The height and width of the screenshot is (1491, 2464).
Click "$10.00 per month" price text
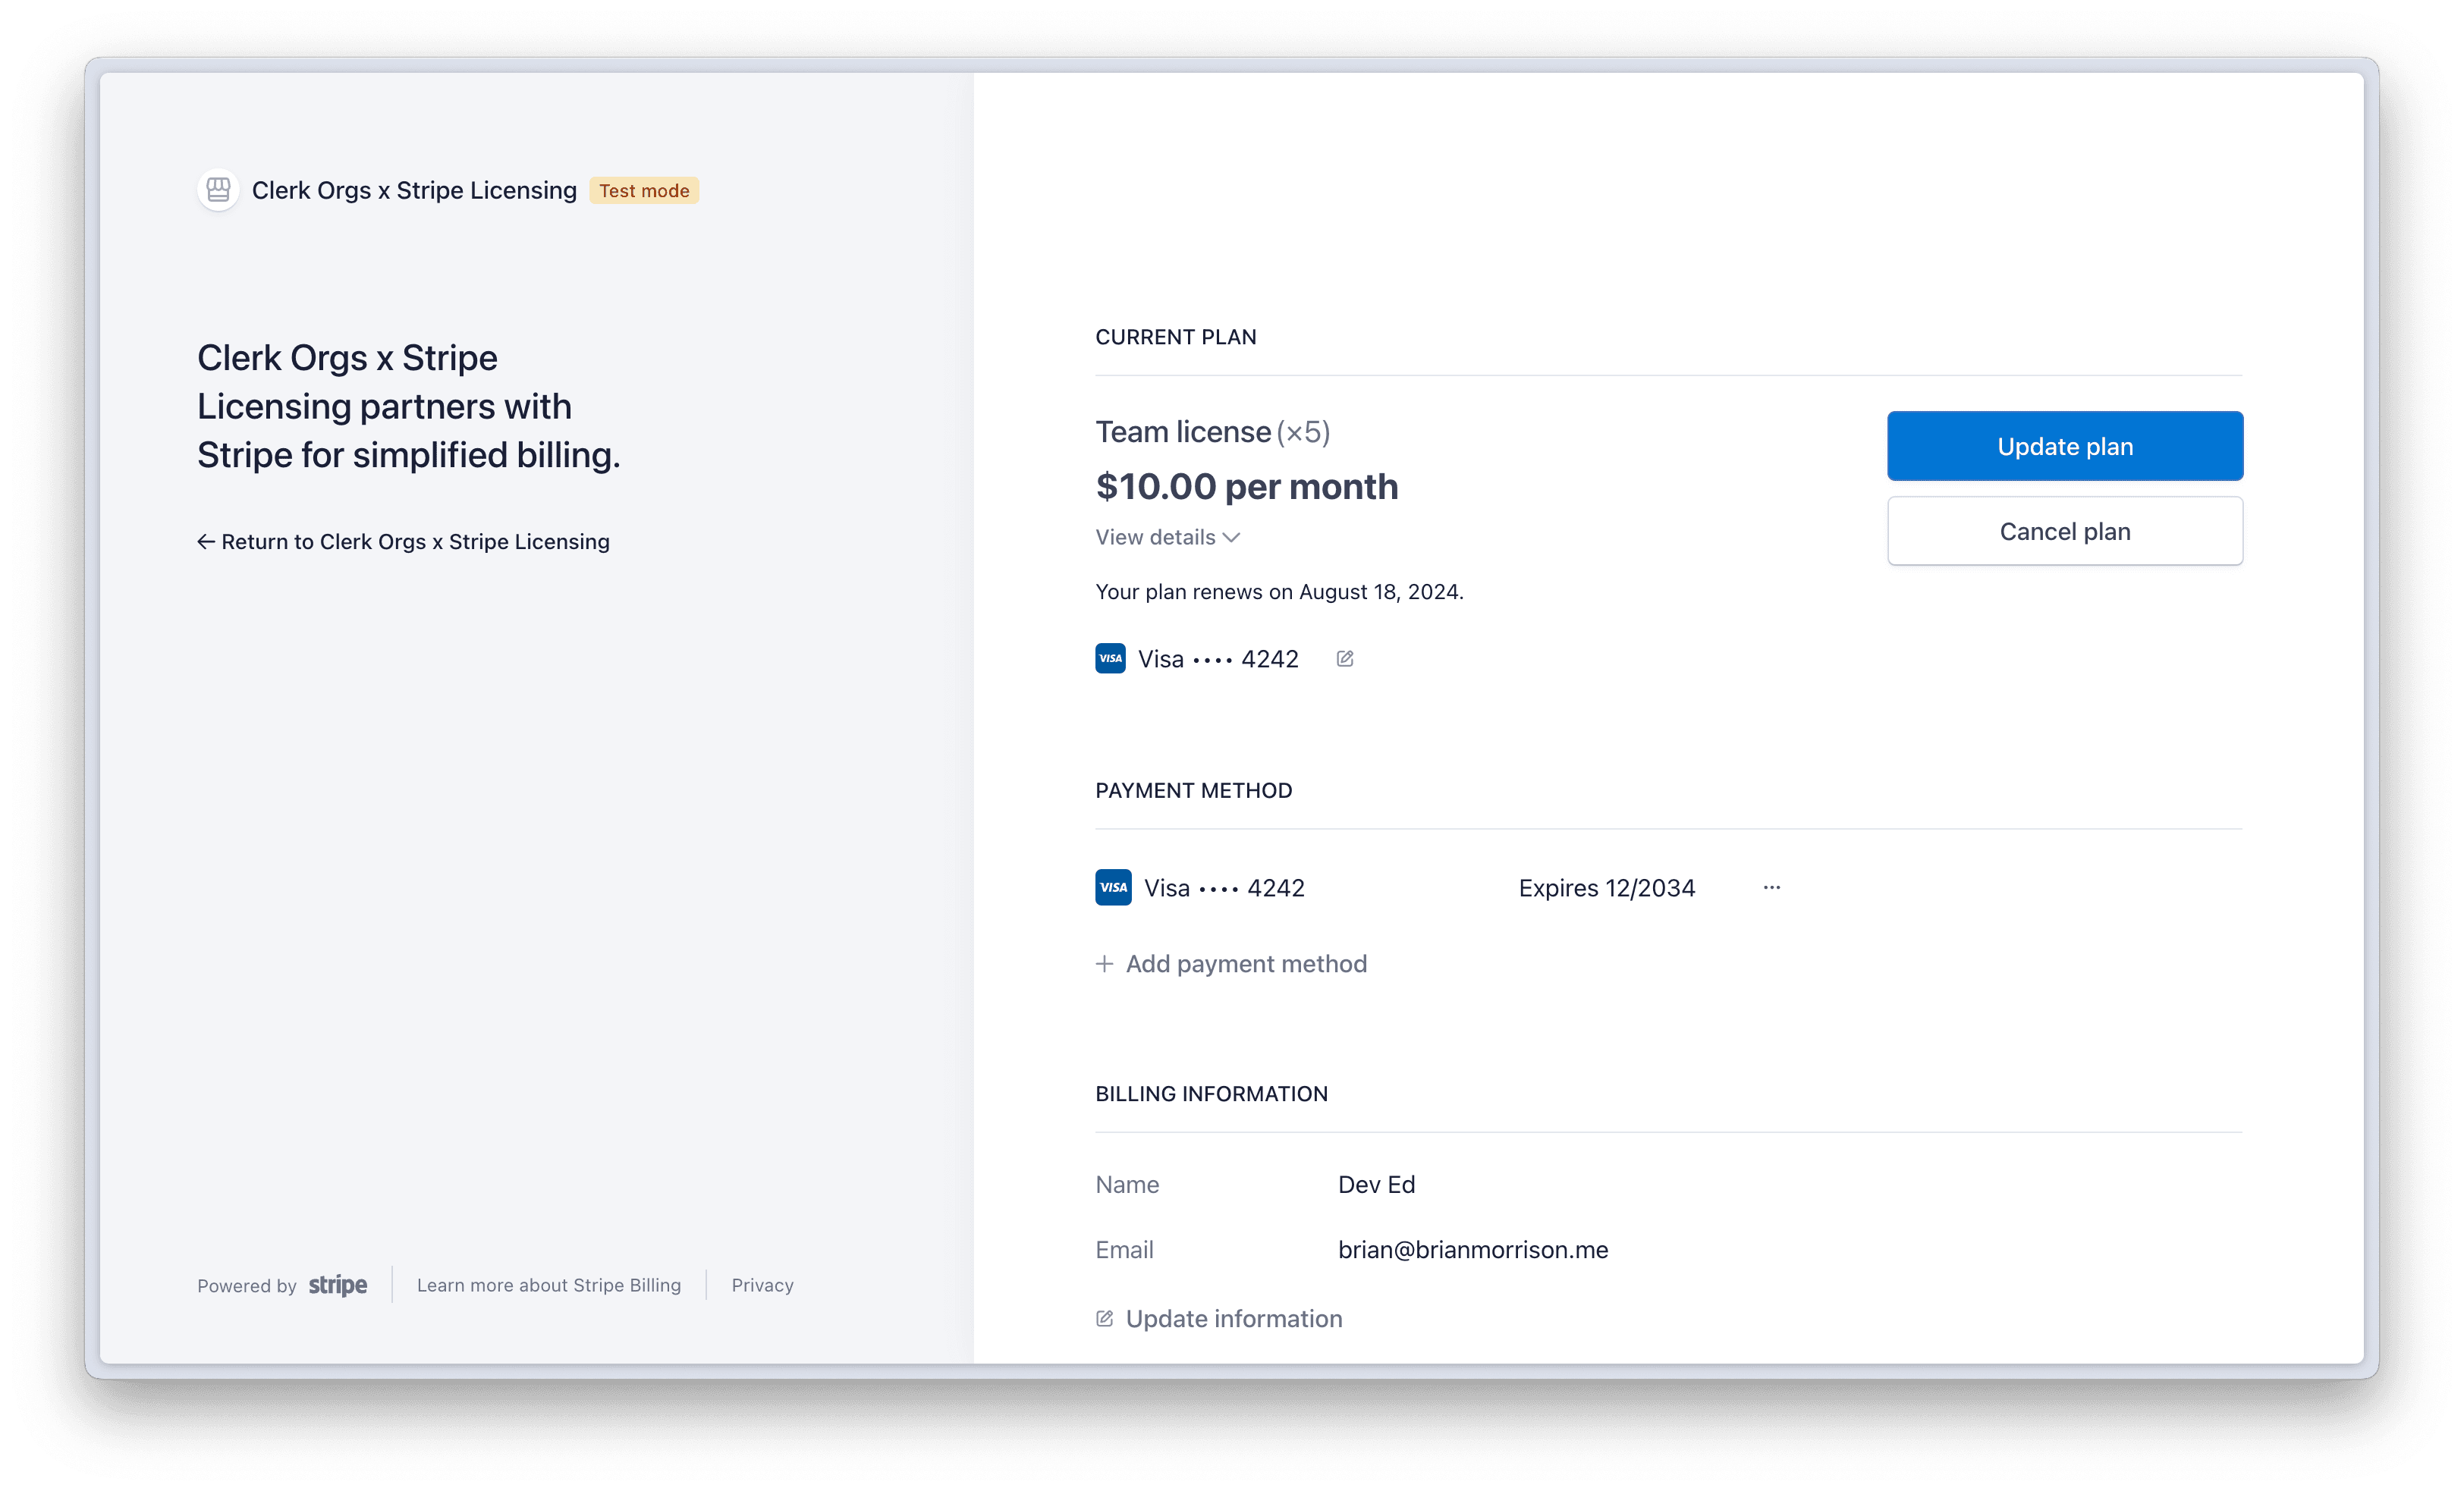(1247, 487)
